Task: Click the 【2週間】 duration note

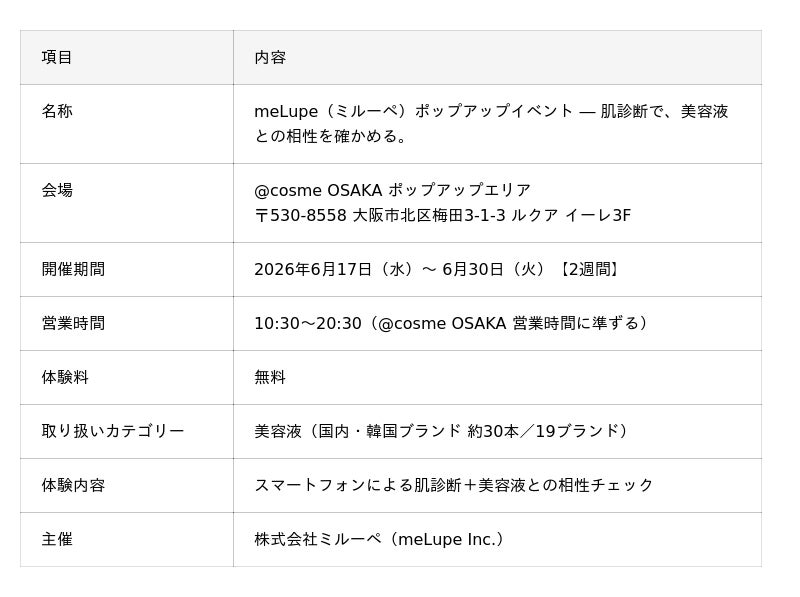Action: 590,269
